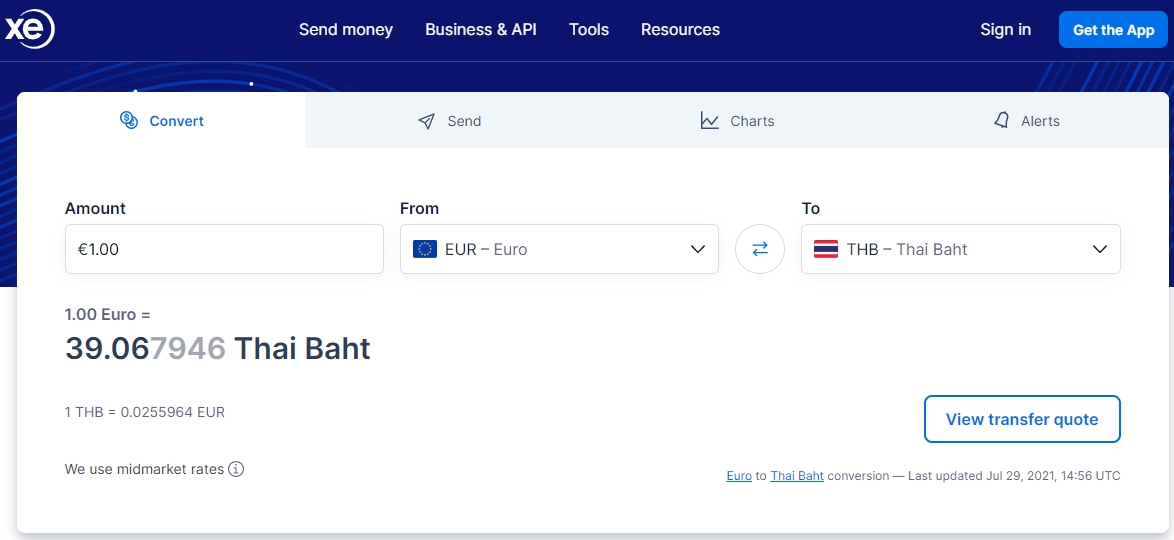Open the Business & API menu
The height and width of the screenshot is (540, 1174).
(x=481, y=30)
